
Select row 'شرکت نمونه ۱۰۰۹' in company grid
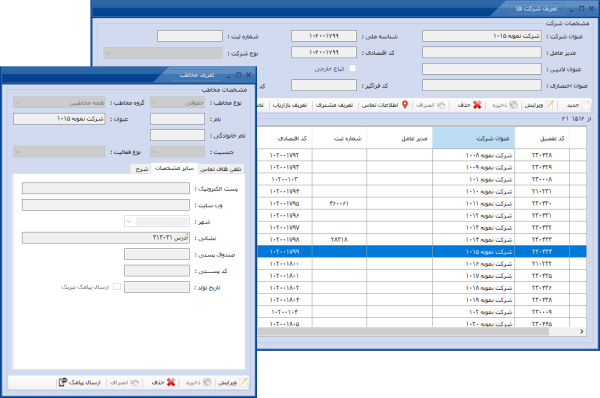(422, 167)
